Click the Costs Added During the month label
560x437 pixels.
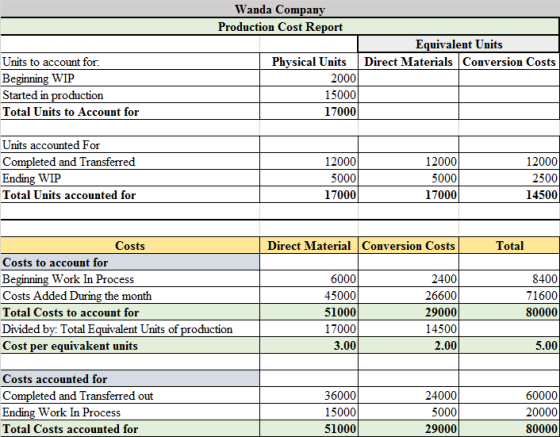pyautogui.click(x=77, y=296)
